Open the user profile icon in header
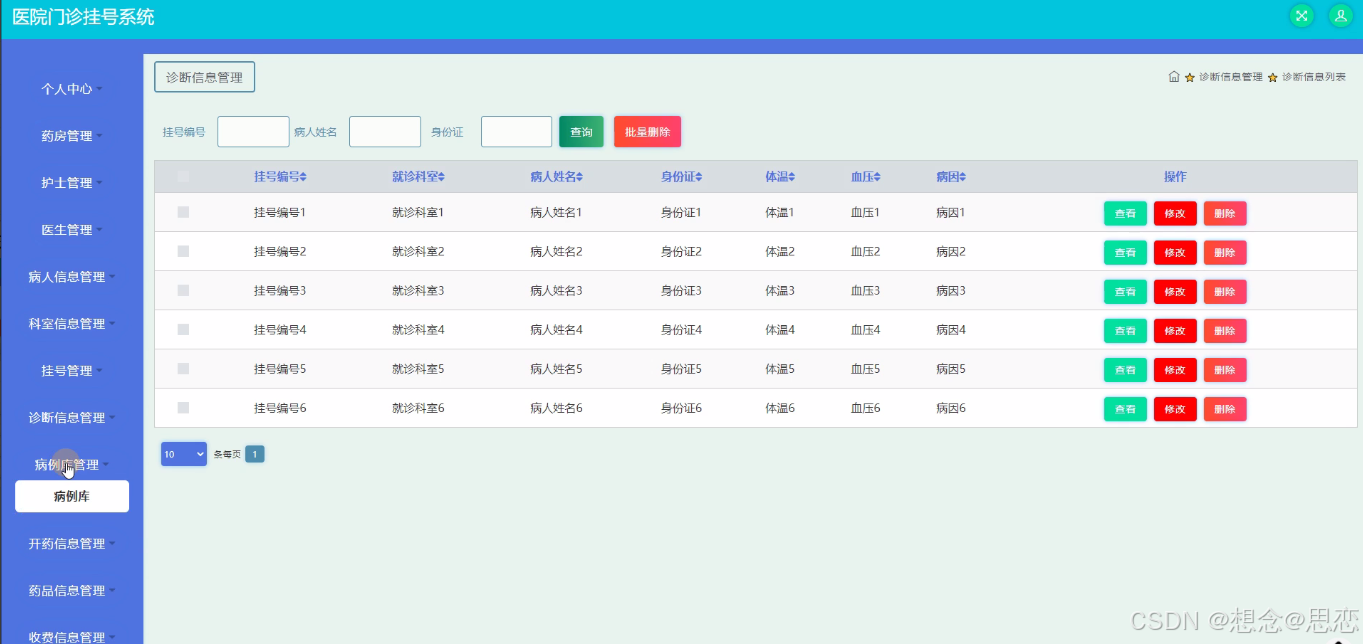The image size is (1363, 644). pyautogui.click(x=1340, y=15)
